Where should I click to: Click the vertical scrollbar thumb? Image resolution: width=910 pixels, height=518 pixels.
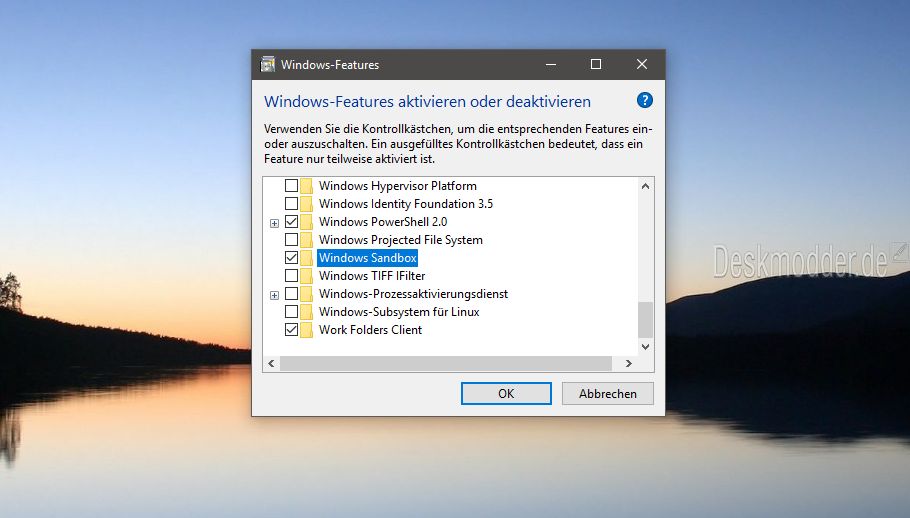click(x=645, y=320)
